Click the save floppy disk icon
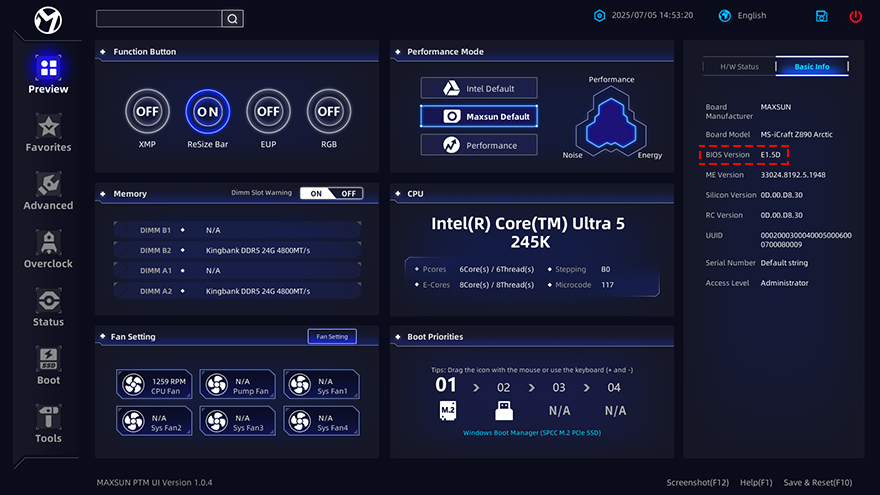Image resolution: width=880 pixels, height=495 pixels. click(x=822, y=16)
